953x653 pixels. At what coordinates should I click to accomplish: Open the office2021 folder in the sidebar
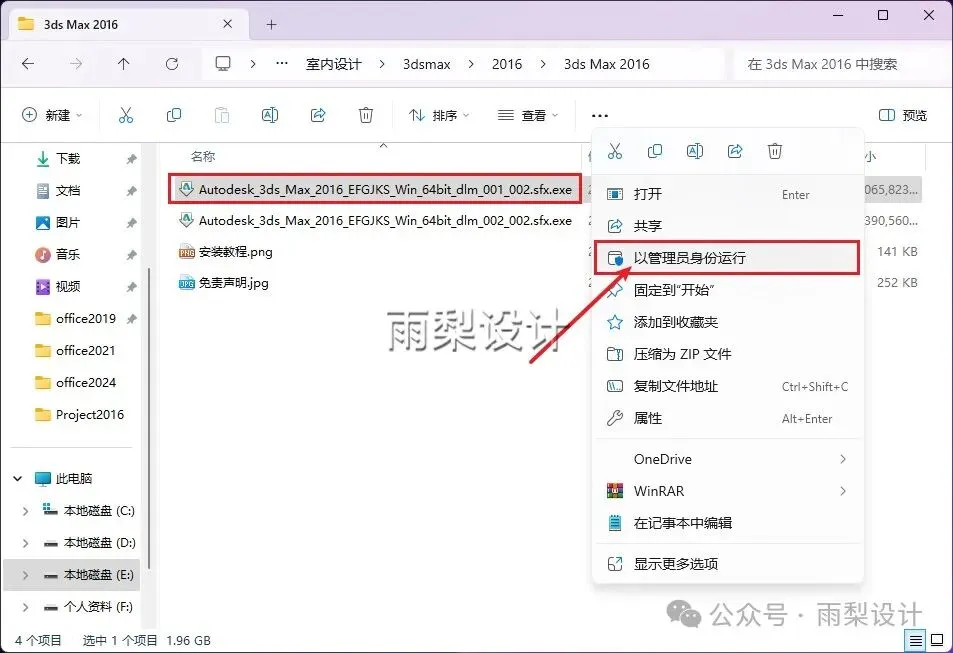click(75, 351)
